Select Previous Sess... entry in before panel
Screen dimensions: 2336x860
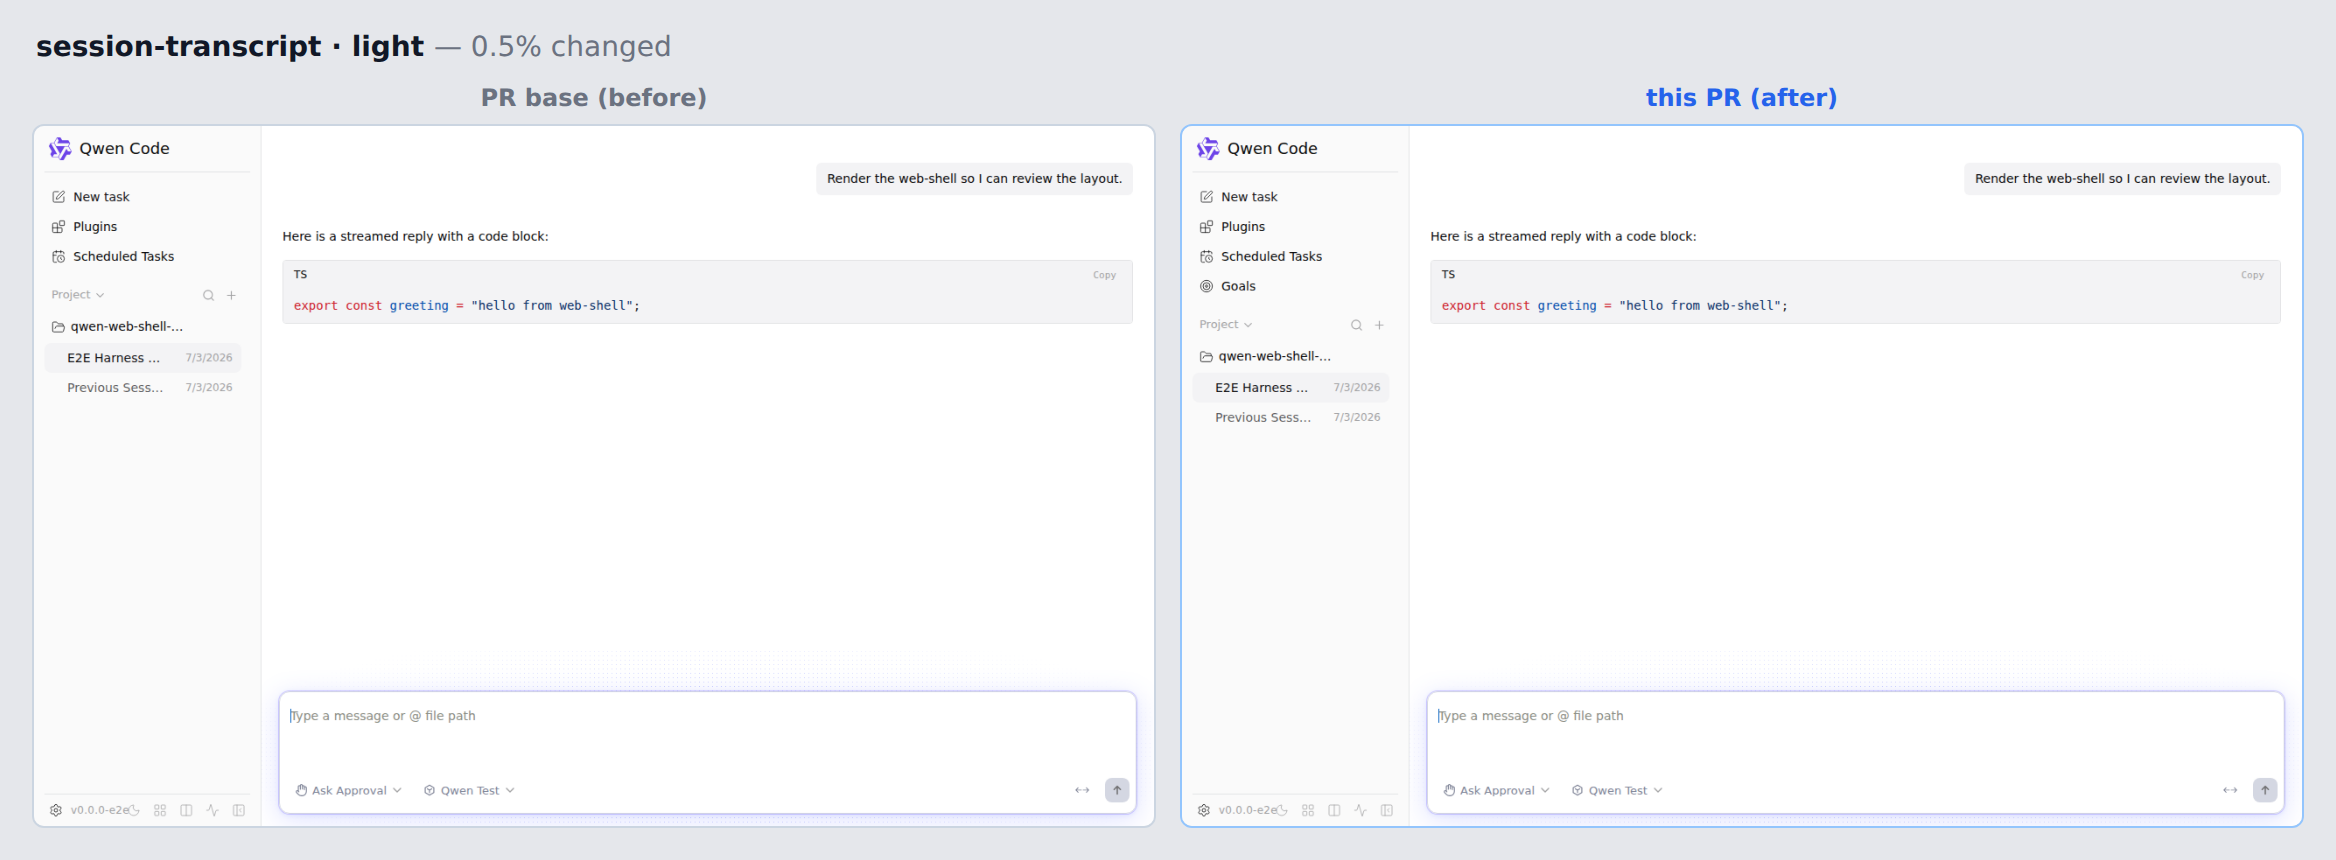click(x=143, y=388)
